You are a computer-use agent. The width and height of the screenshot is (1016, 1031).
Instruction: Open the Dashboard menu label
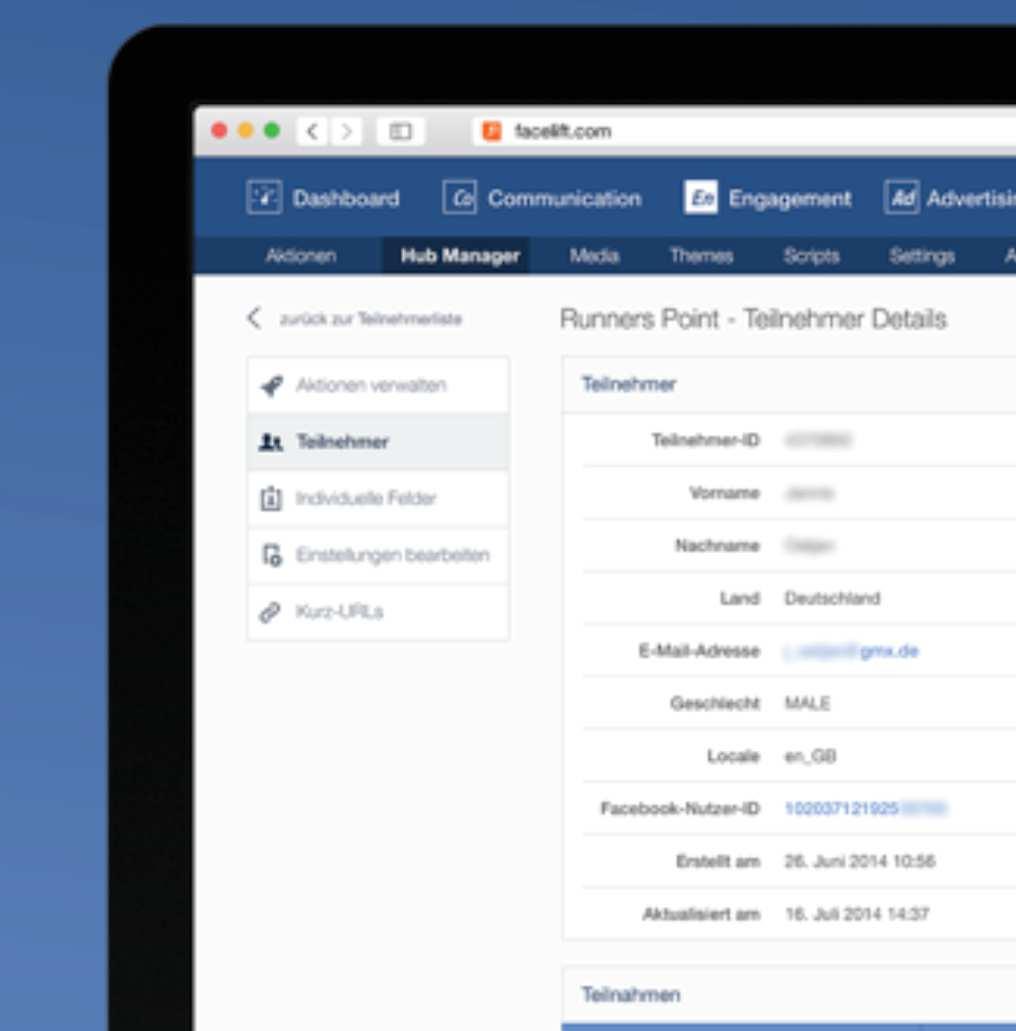pyautogui.click(x=346, y=198)
